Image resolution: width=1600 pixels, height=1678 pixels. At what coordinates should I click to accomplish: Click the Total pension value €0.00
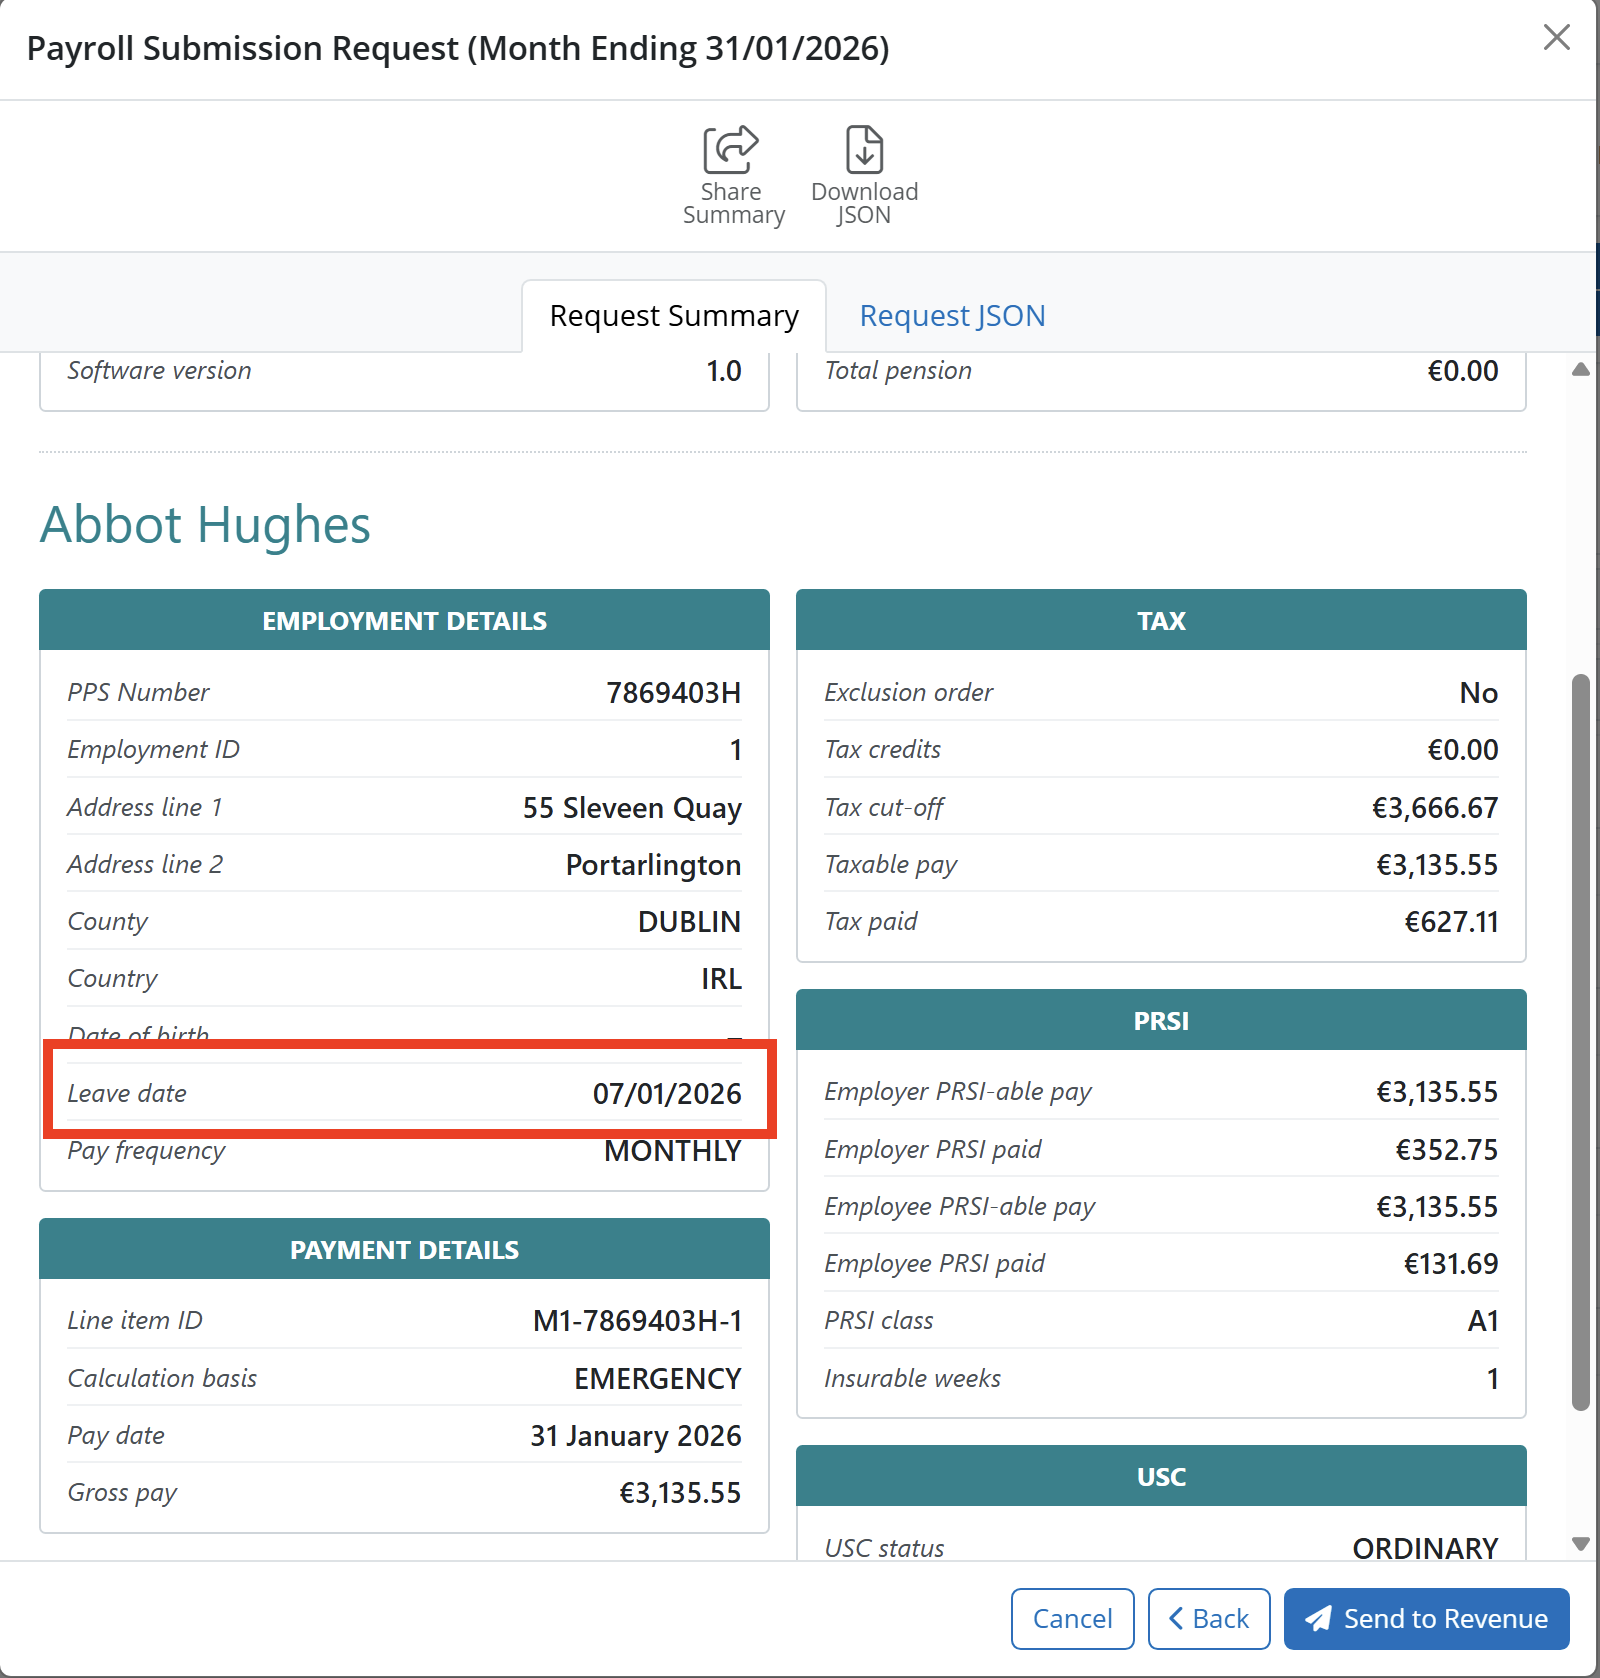(1462, 370)
